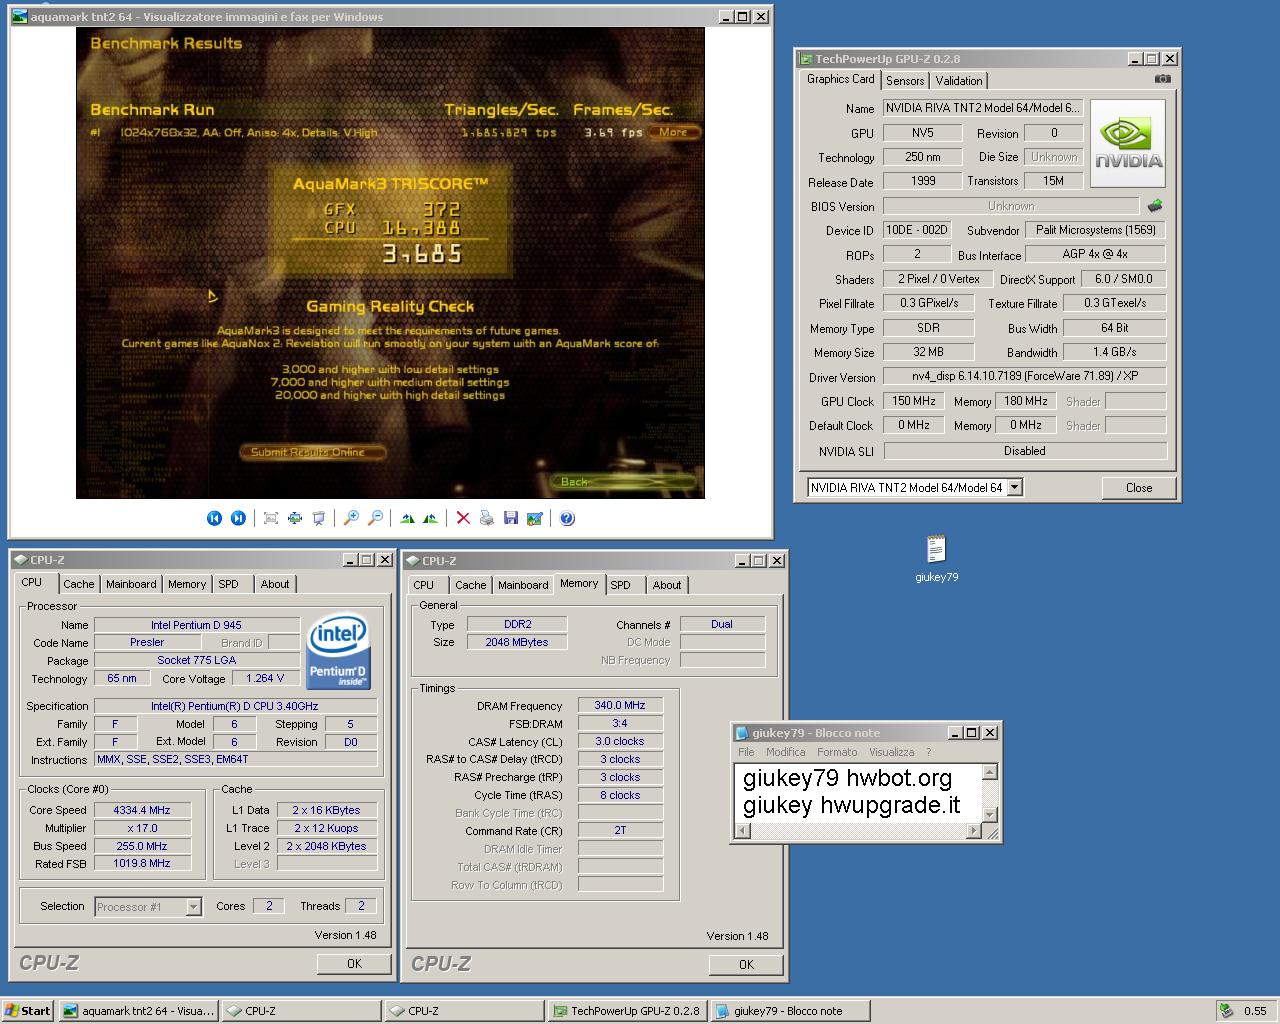The height and width of the screenshot is (1024, 1280).
Task: Click AquaMark score 3,685 in image
Action: click(422, 254)
